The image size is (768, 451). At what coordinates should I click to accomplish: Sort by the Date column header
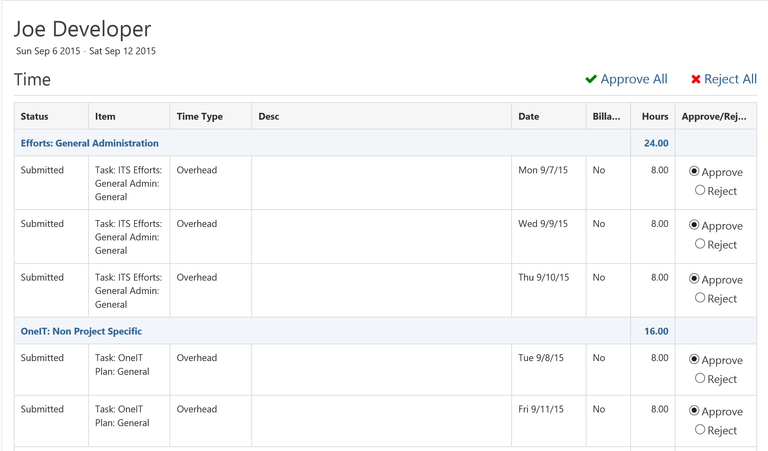pos(529,117)
